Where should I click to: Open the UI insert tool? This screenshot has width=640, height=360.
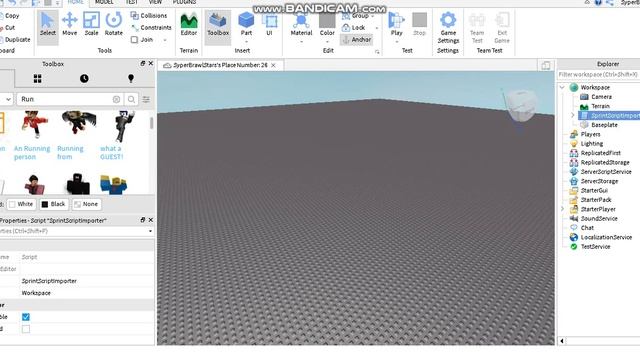click(x=269, y=25)
